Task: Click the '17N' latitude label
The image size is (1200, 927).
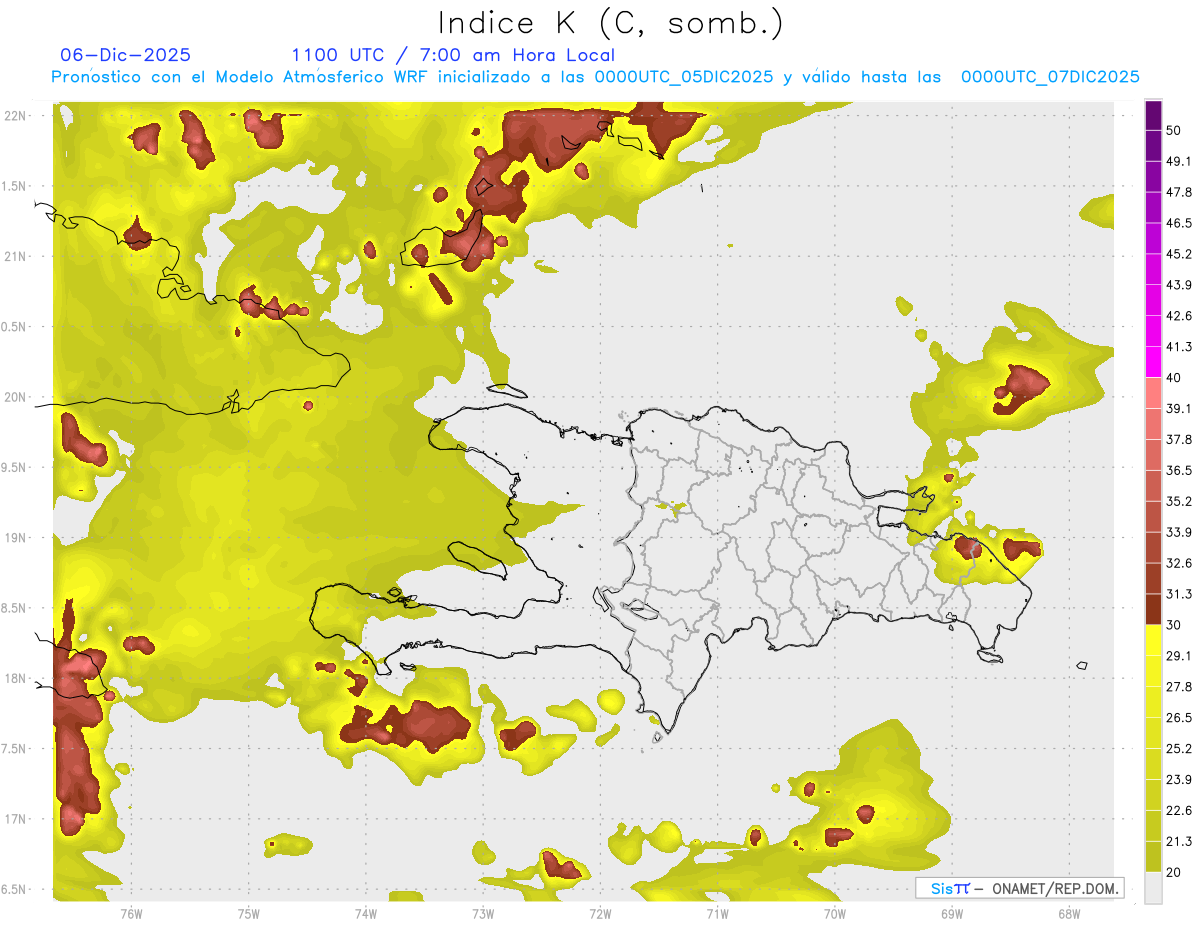Action: (x=17, y=819)
